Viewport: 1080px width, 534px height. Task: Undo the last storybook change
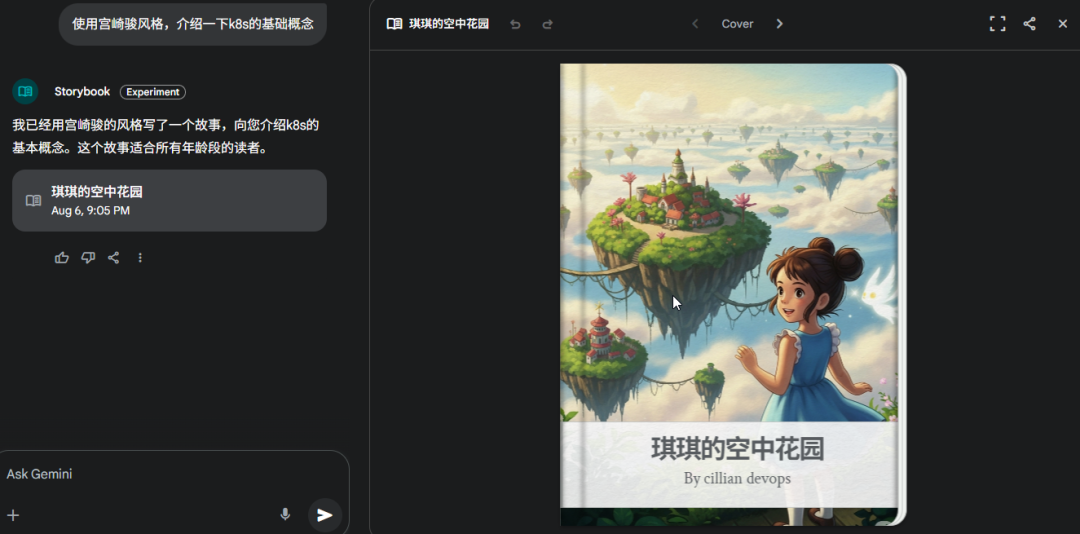coord(515,24)
